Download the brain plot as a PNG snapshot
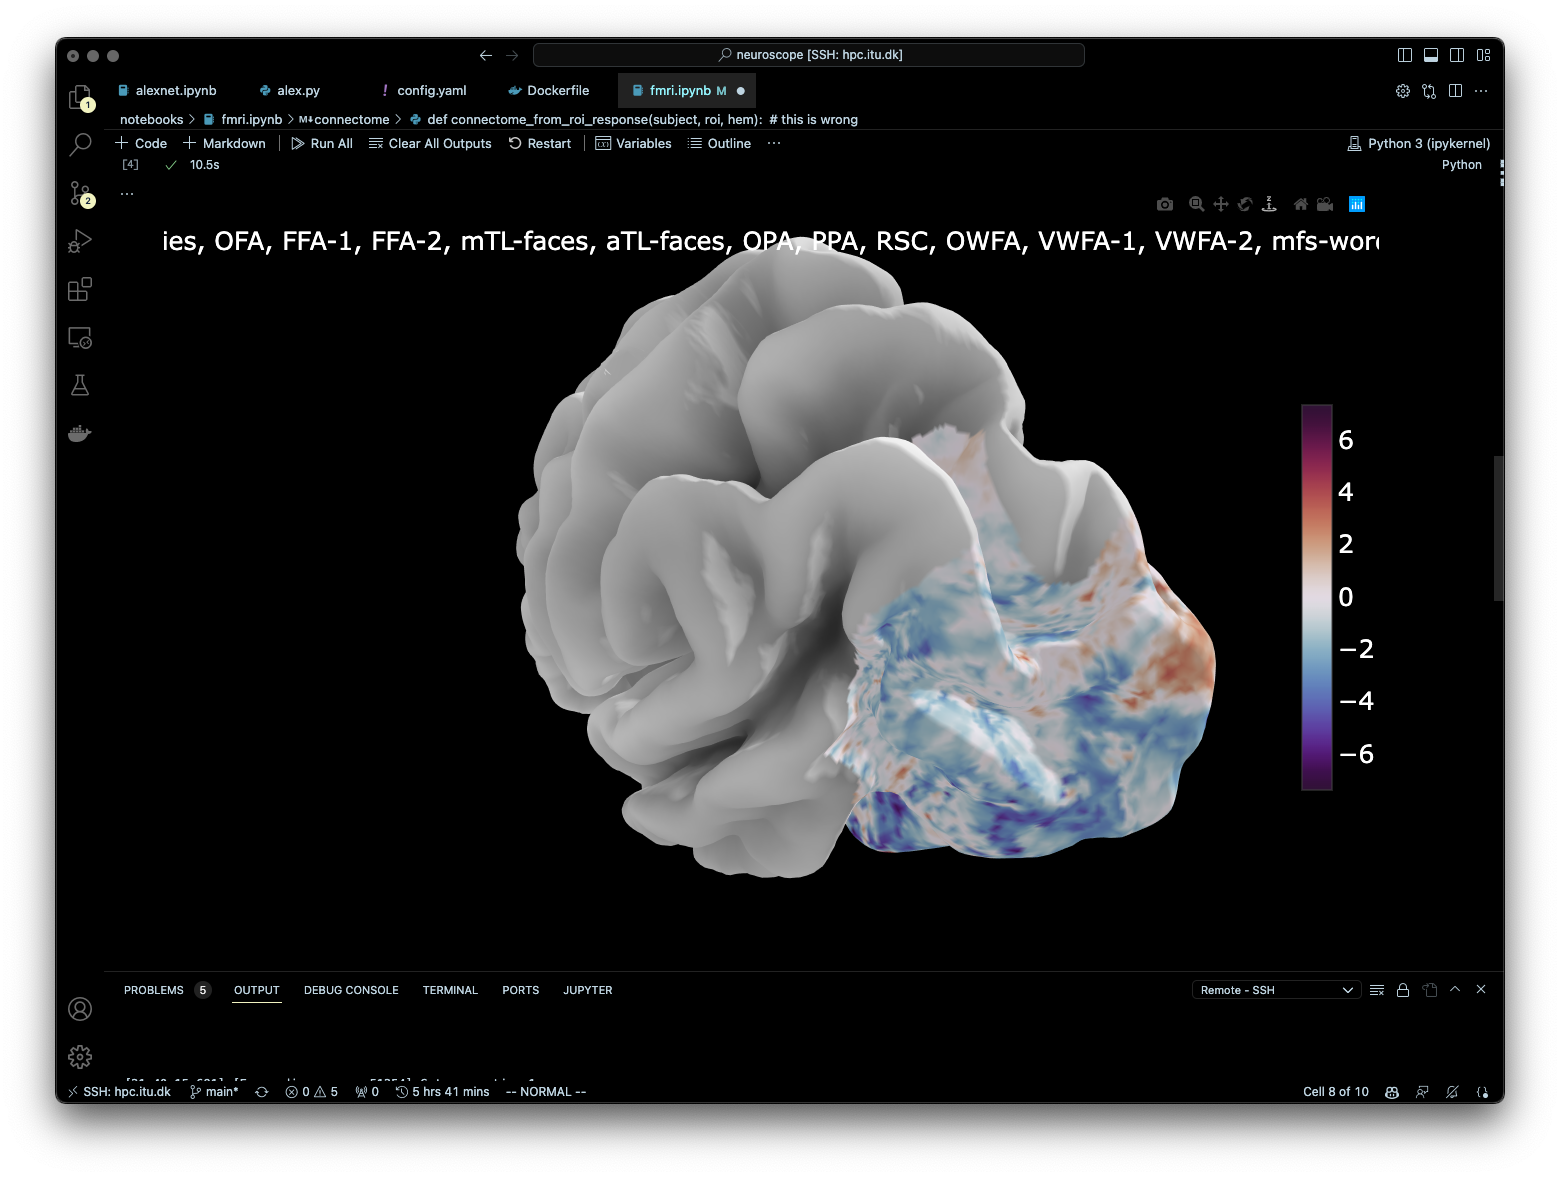 click(x=1164, y=204)
